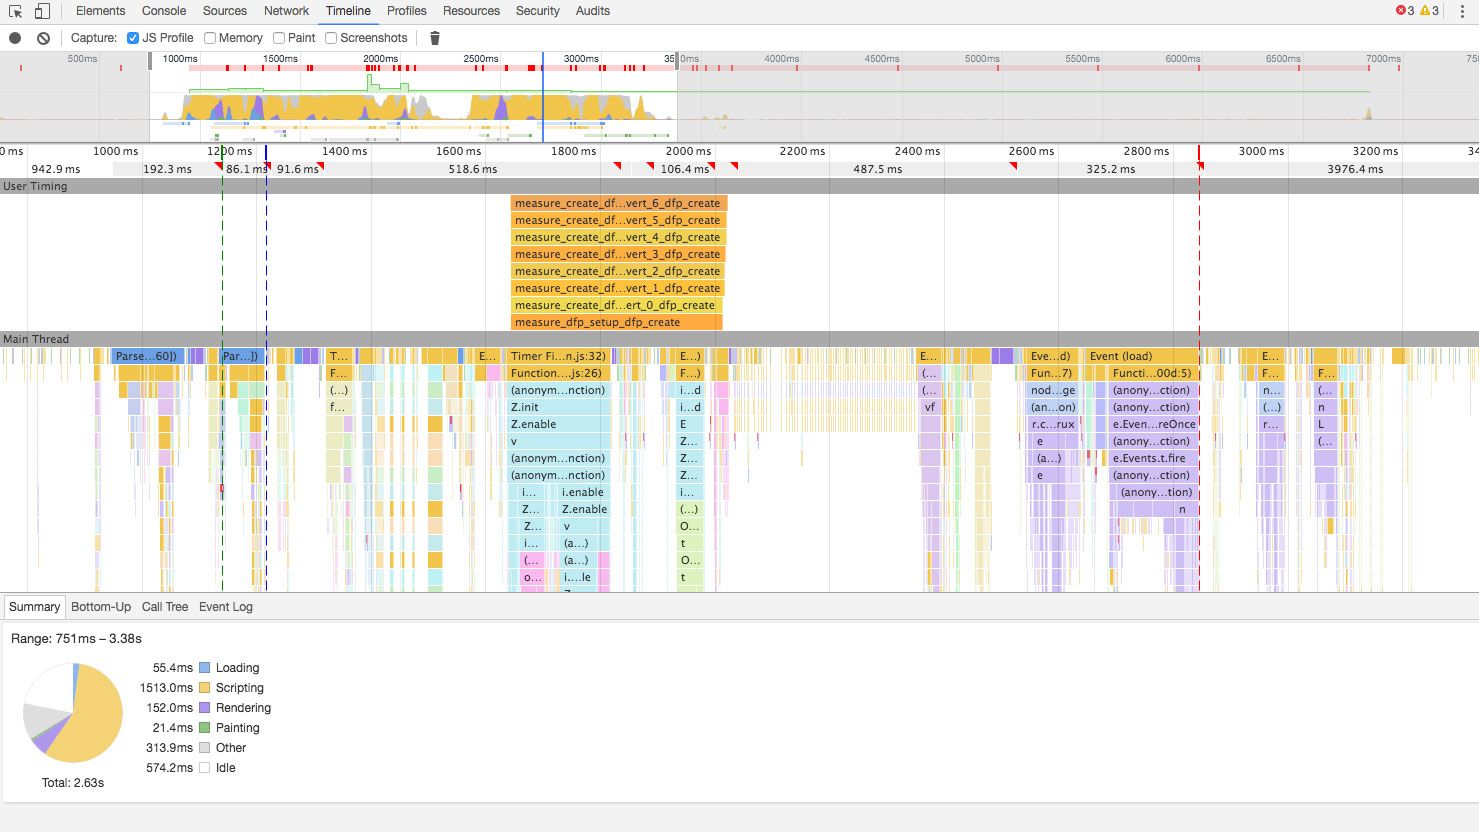Select the Event (load) flame block
Screen dimensions: 1479x832
point(1142,356)
